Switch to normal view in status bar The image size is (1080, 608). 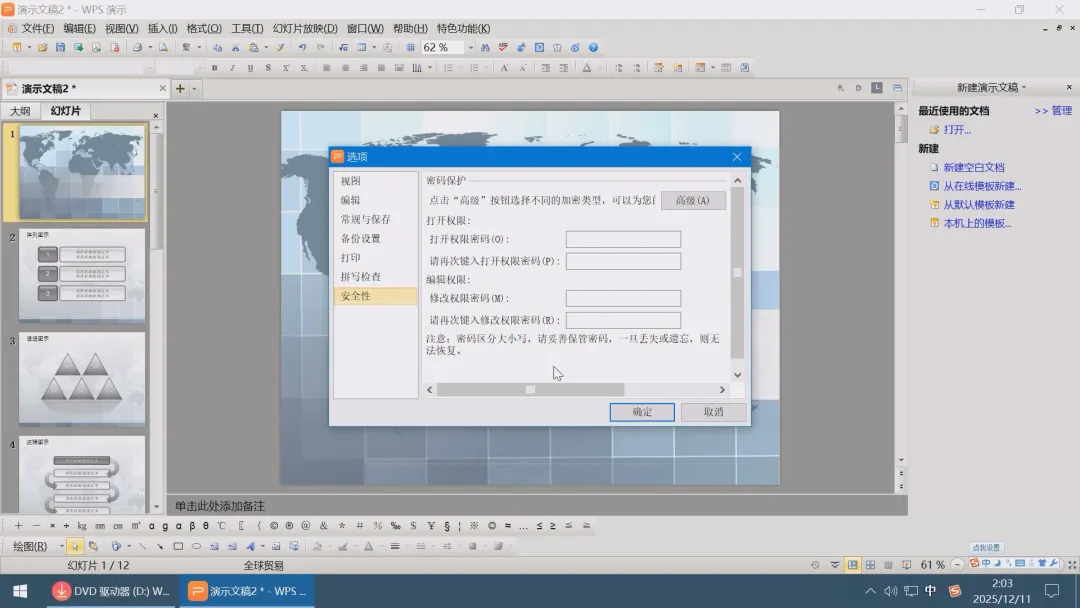pyautogui.click(x=853, y=565)
